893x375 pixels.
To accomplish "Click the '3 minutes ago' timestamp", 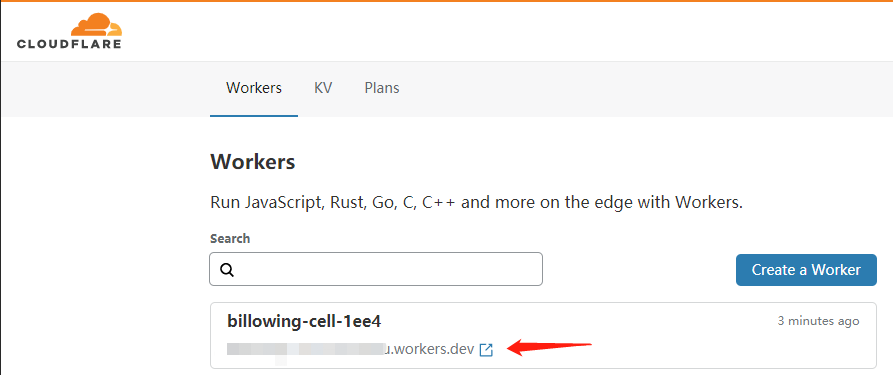I will (818, 321).
